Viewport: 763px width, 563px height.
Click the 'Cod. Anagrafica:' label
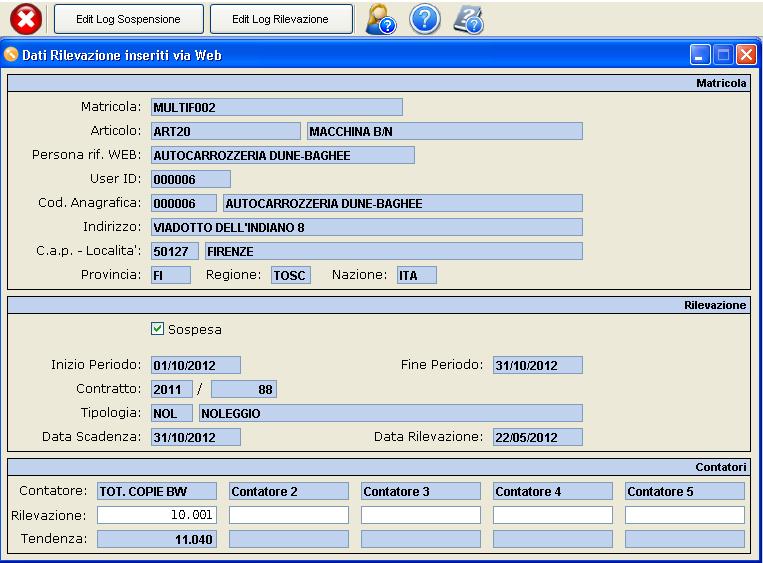pyautogui.click(x=90, y=202)
